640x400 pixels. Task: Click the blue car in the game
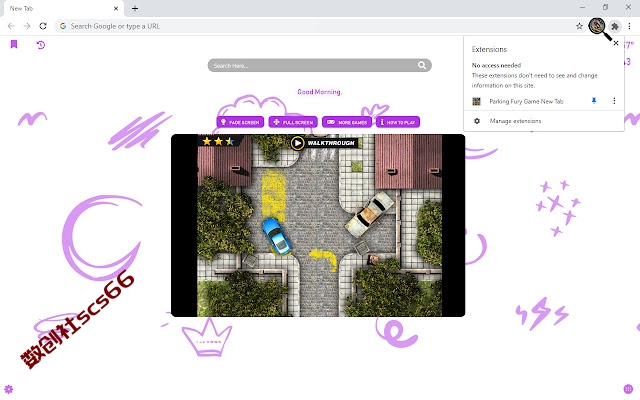tap(276, 236)
